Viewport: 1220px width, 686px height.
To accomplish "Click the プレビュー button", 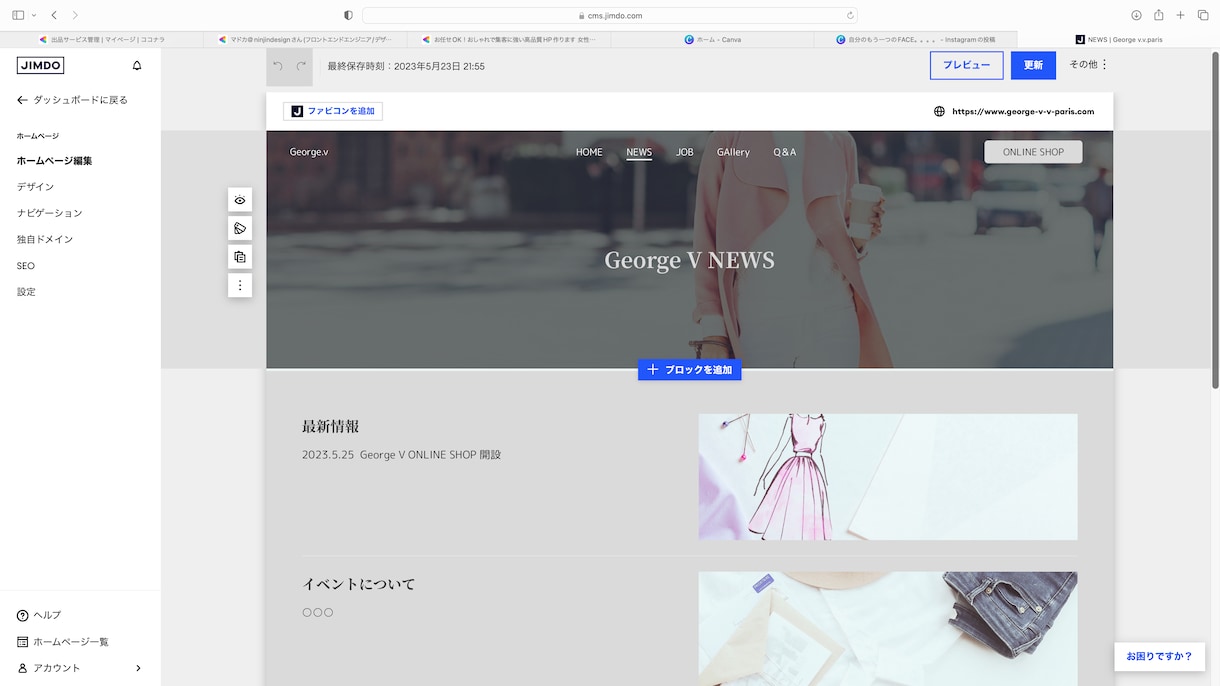I will coord(966,65).
